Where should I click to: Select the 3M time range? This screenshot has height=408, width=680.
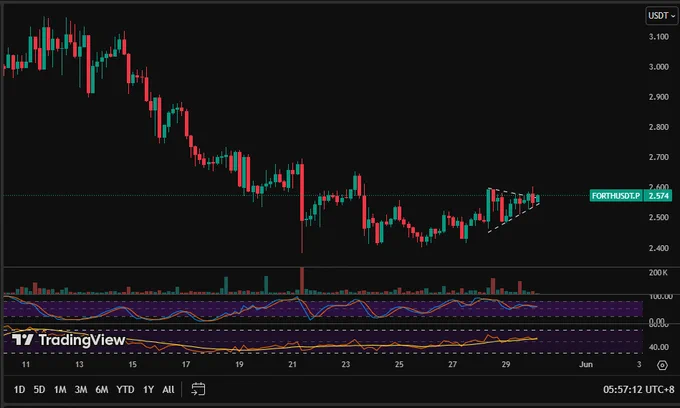coord(81,389)
